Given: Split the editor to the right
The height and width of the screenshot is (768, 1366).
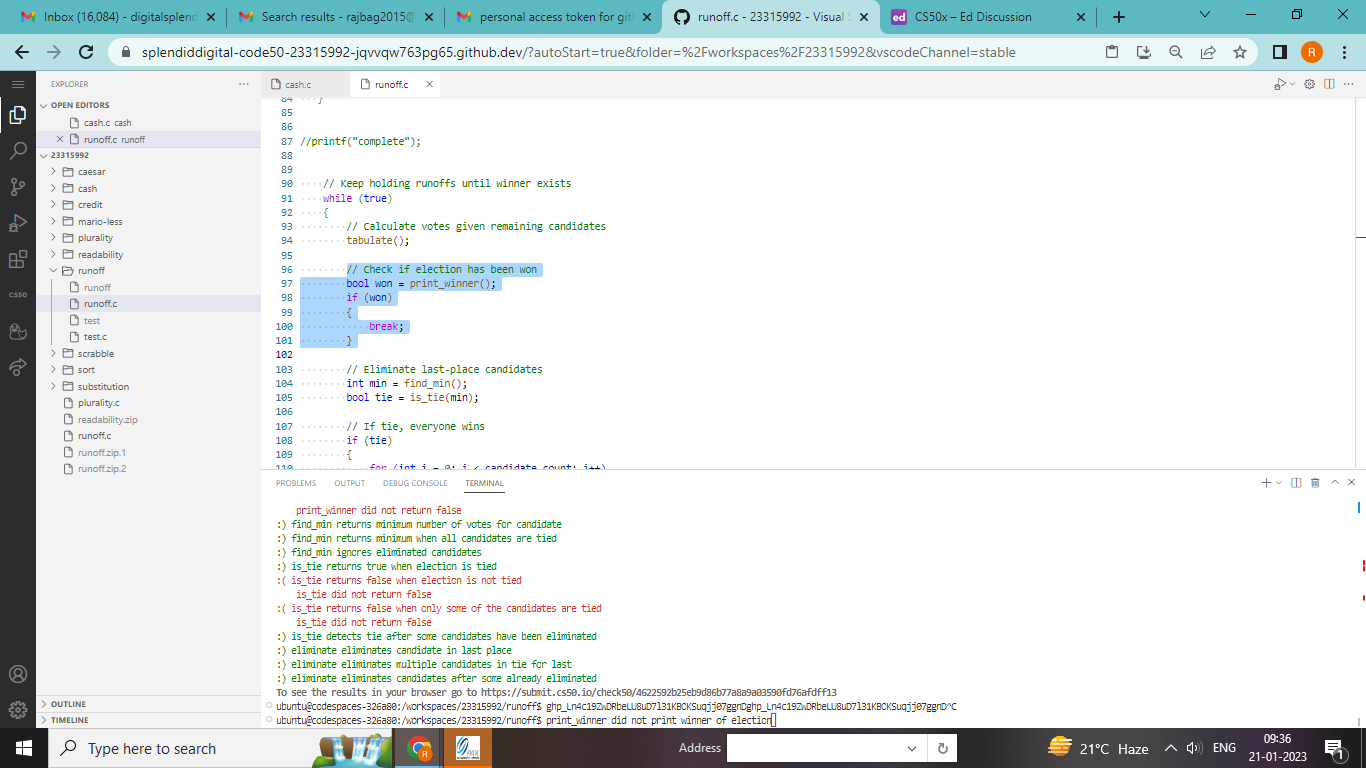Looking at the screenshot, I should [1329, 84].
